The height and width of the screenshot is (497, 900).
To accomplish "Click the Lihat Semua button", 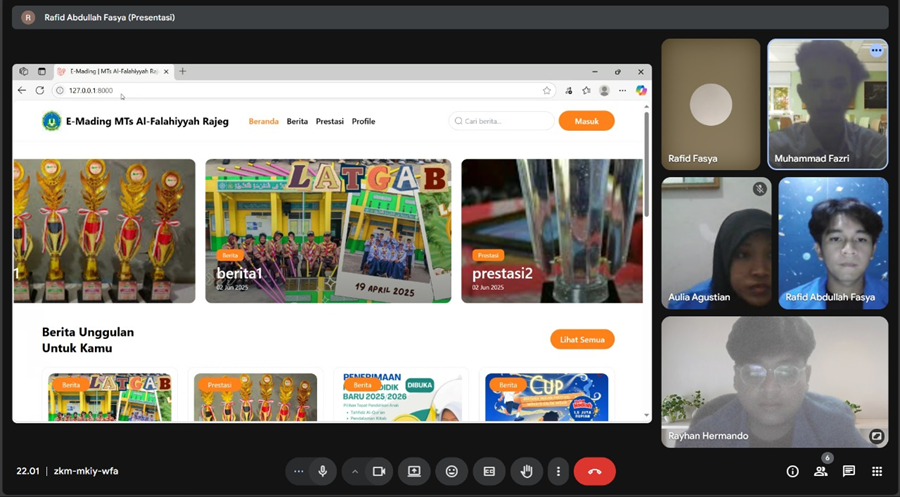I will 582,339.
